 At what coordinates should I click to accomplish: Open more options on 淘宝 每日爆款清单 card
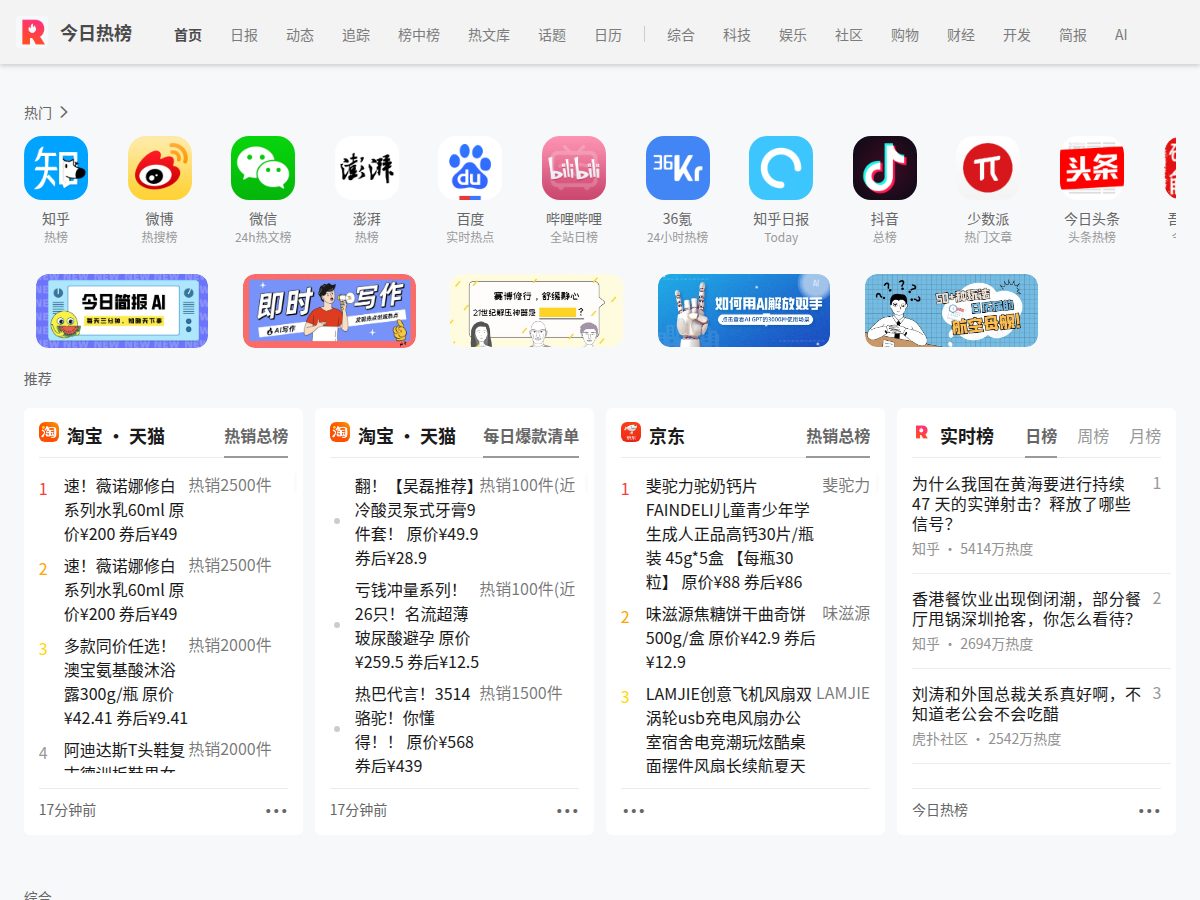567,811
